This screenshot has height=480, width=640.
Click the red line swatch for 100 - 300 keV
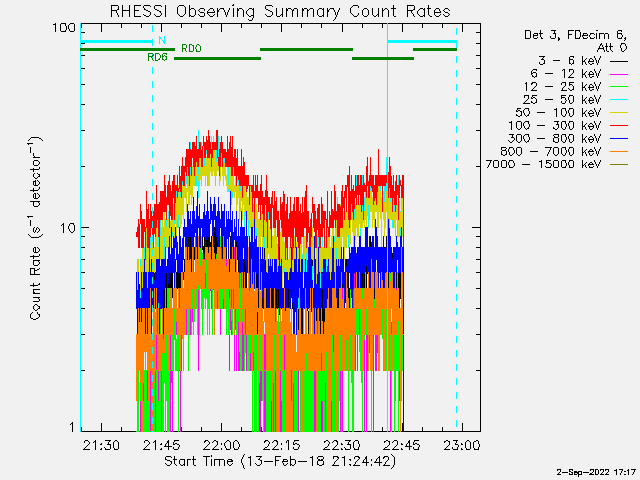619,127
